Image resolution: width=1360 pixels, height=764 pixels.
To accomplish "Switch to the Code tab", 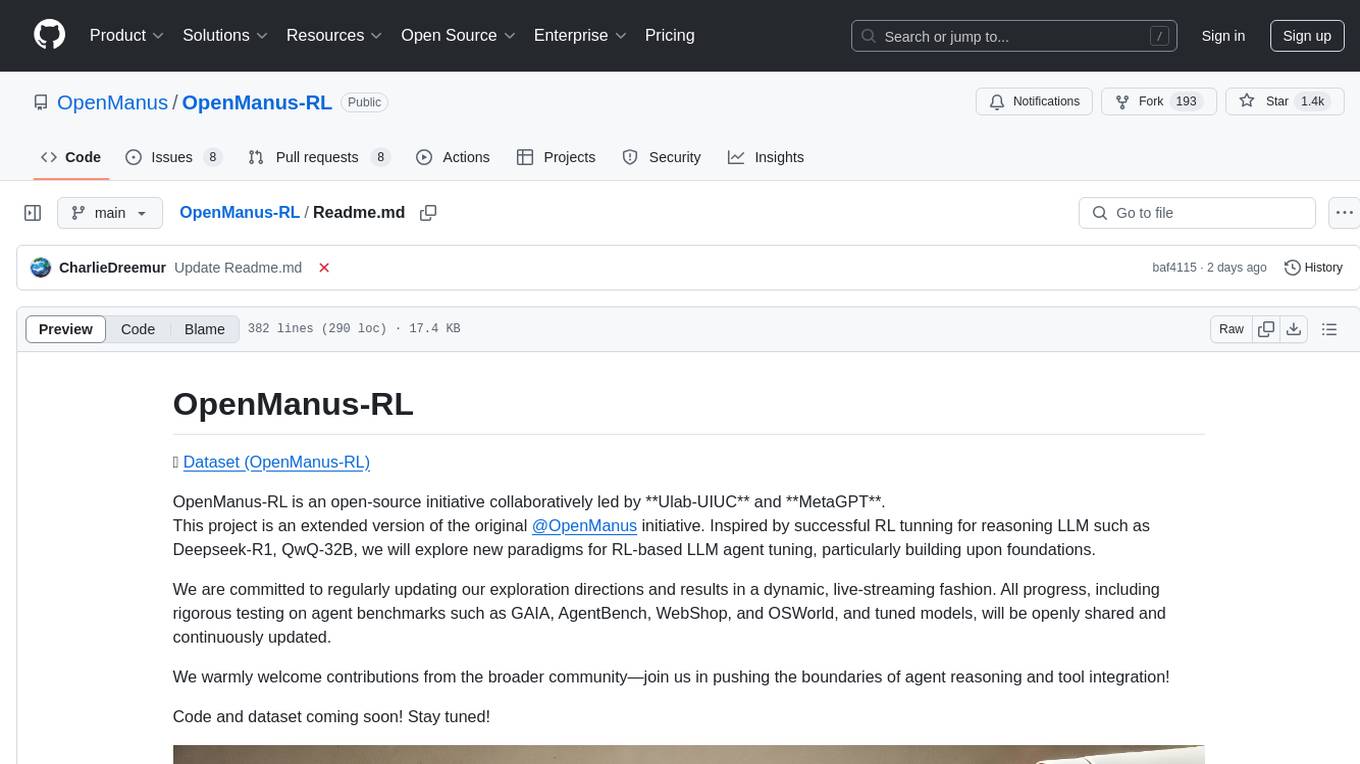I will pyautogui.click(x=71, y=157).
